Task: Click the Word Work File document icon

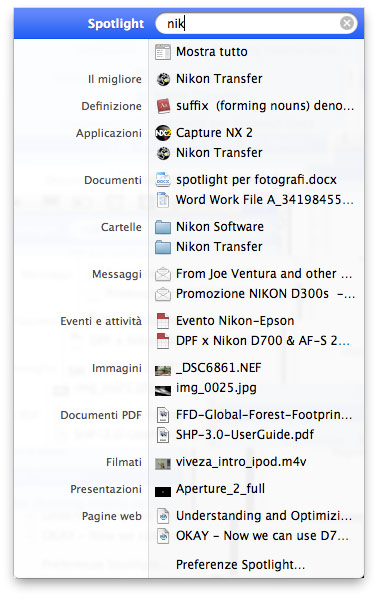Action: point(163,200)
